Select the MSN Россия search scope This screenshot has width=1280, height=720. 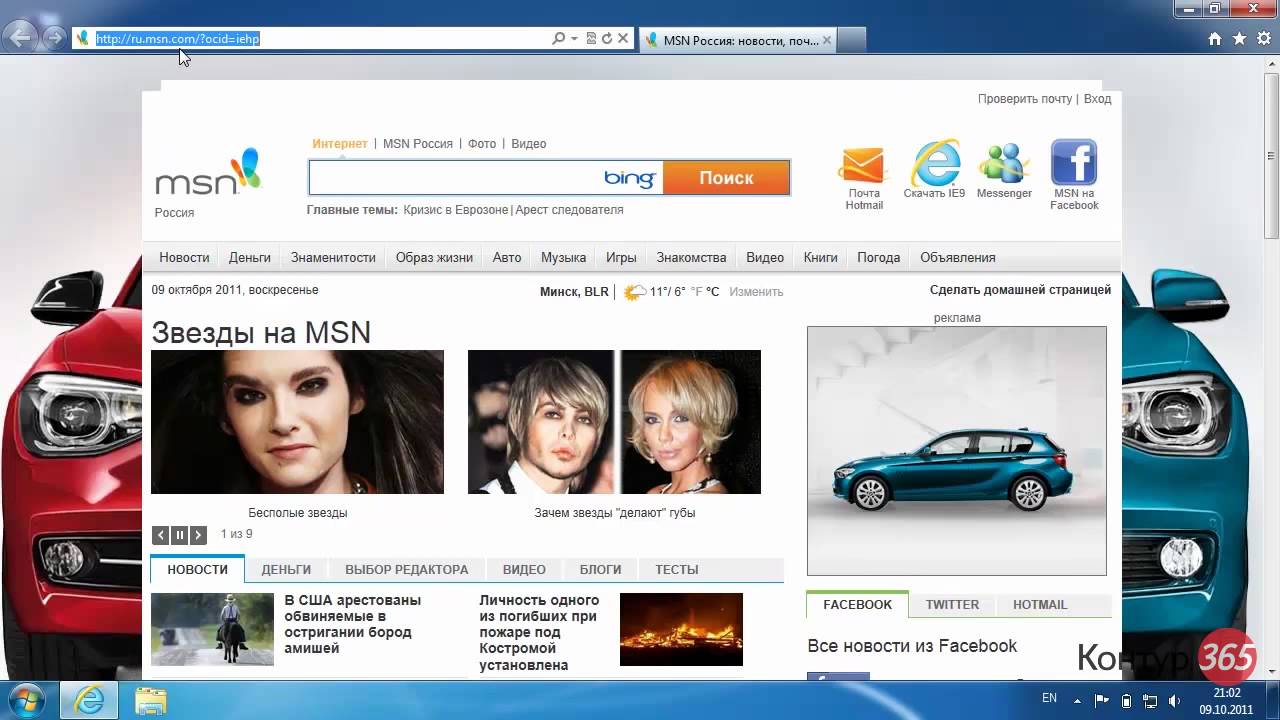tap(418, 144)
